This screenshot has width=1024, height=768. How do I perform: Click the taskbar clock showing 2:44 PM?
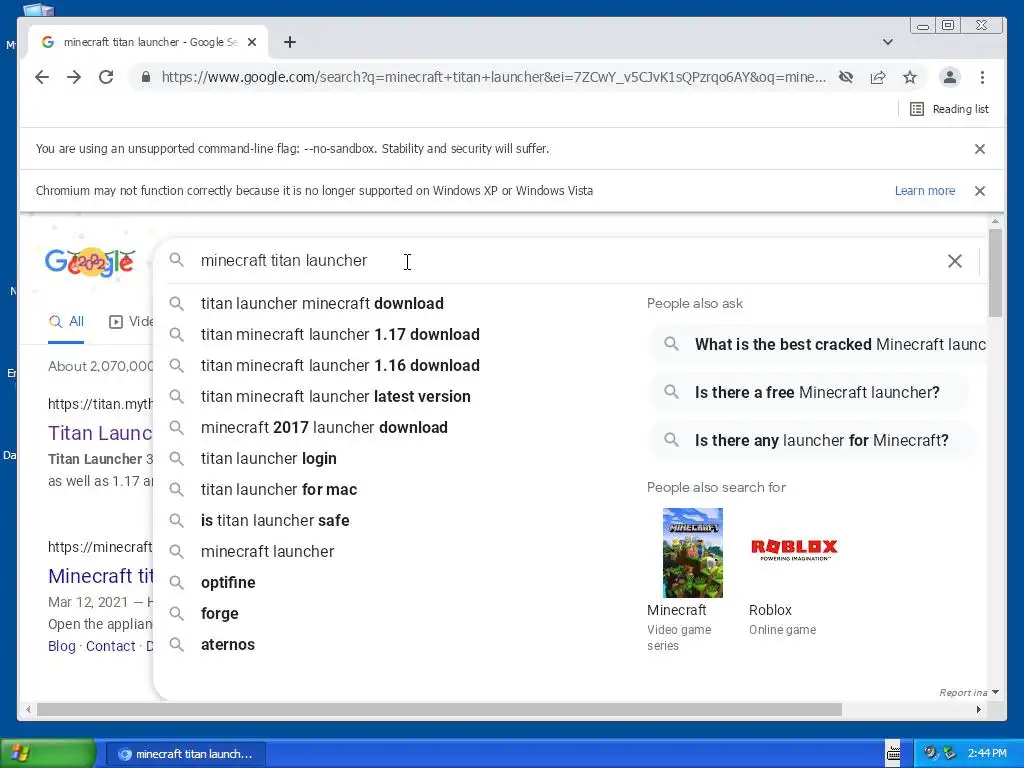987,754
